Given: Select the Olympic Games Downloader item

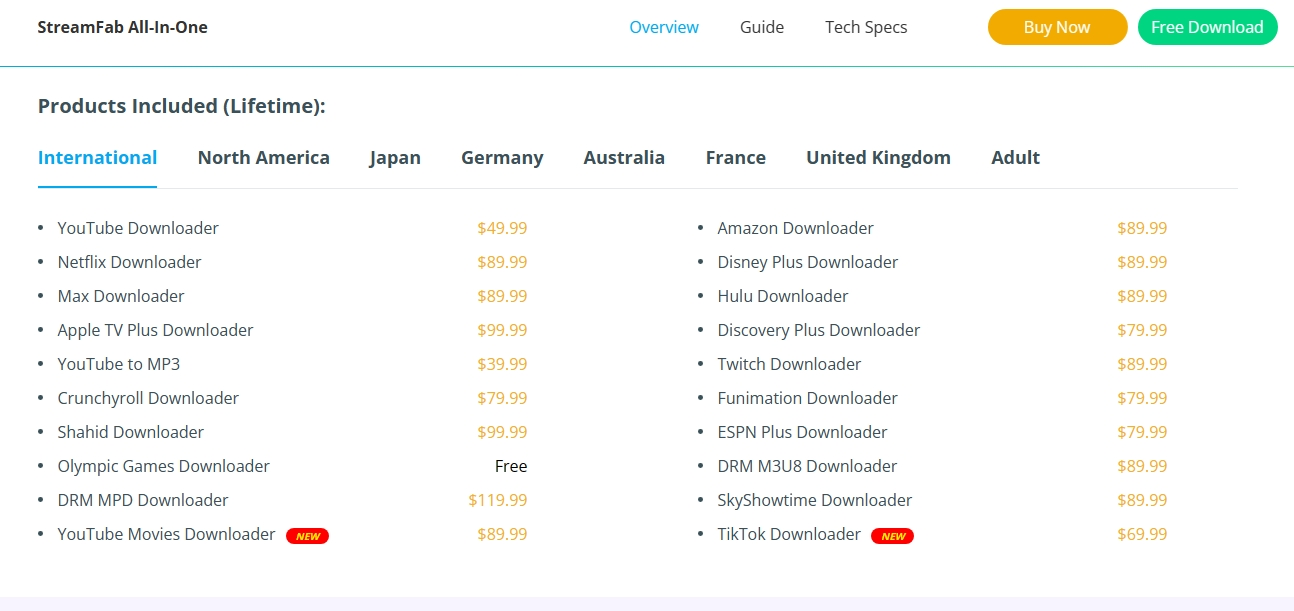Looking at the screenshot, I should click(x=163, y=466).
